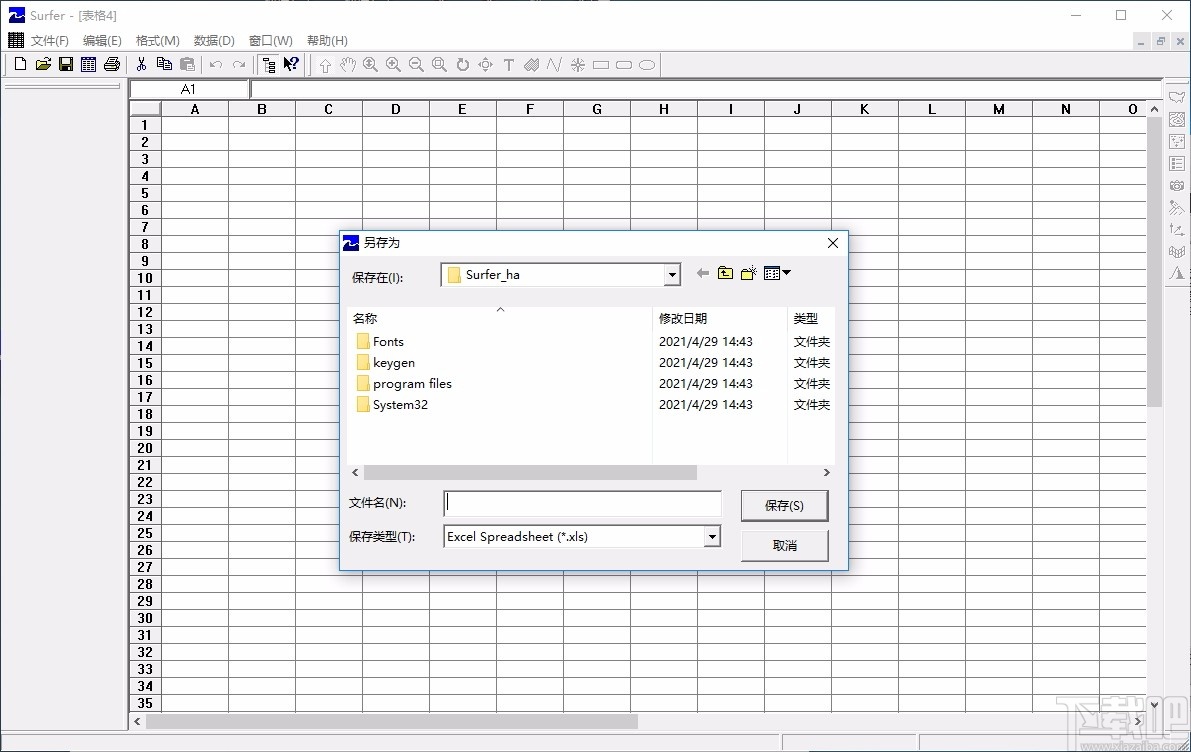
Task: Expand the 保存在 Surfer_ha folder dropdown
Action: click(x=672, y=275)
